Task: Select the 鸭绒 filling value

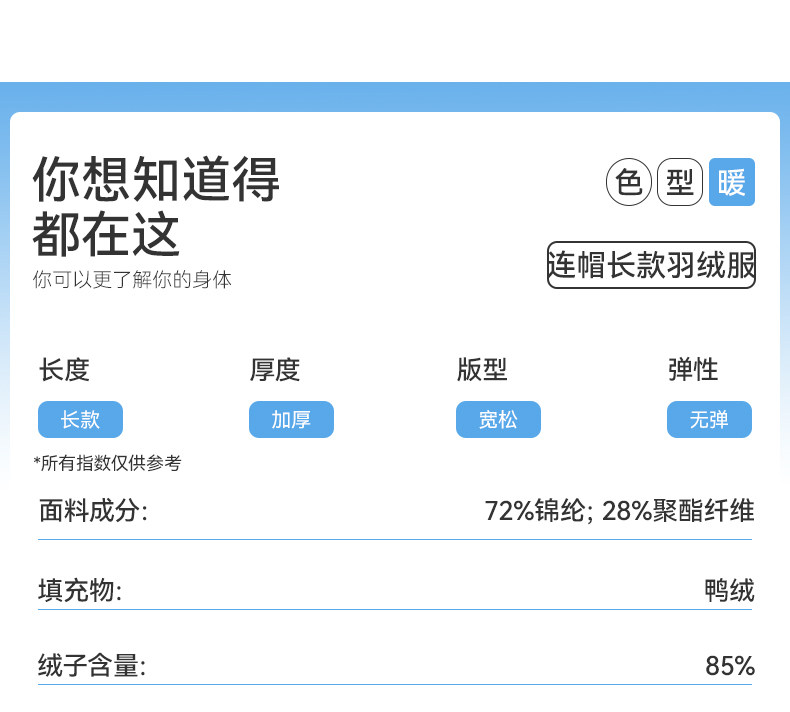Action: (x=729, y=590)
